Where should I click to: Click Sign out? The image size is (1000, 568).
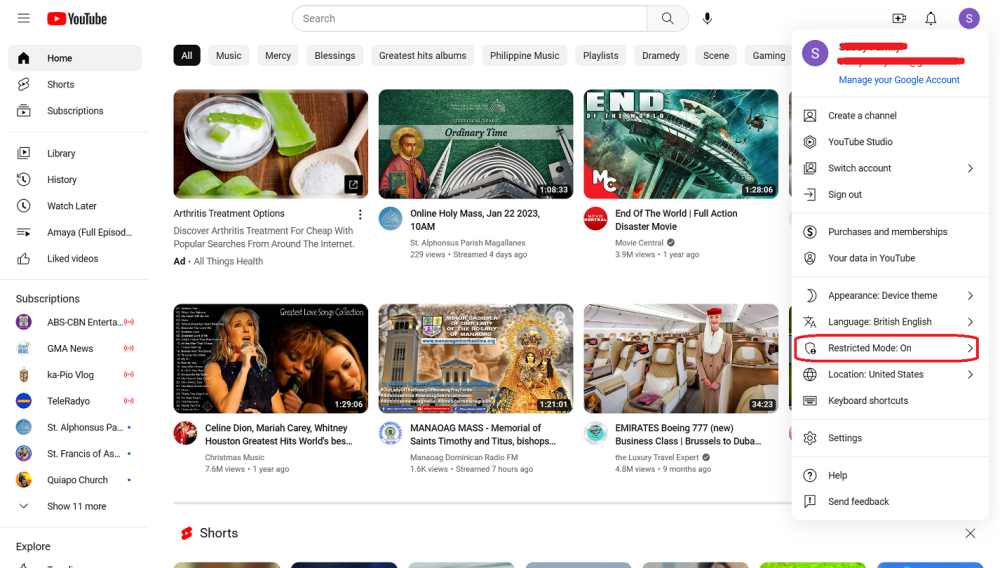pos(890,194)
